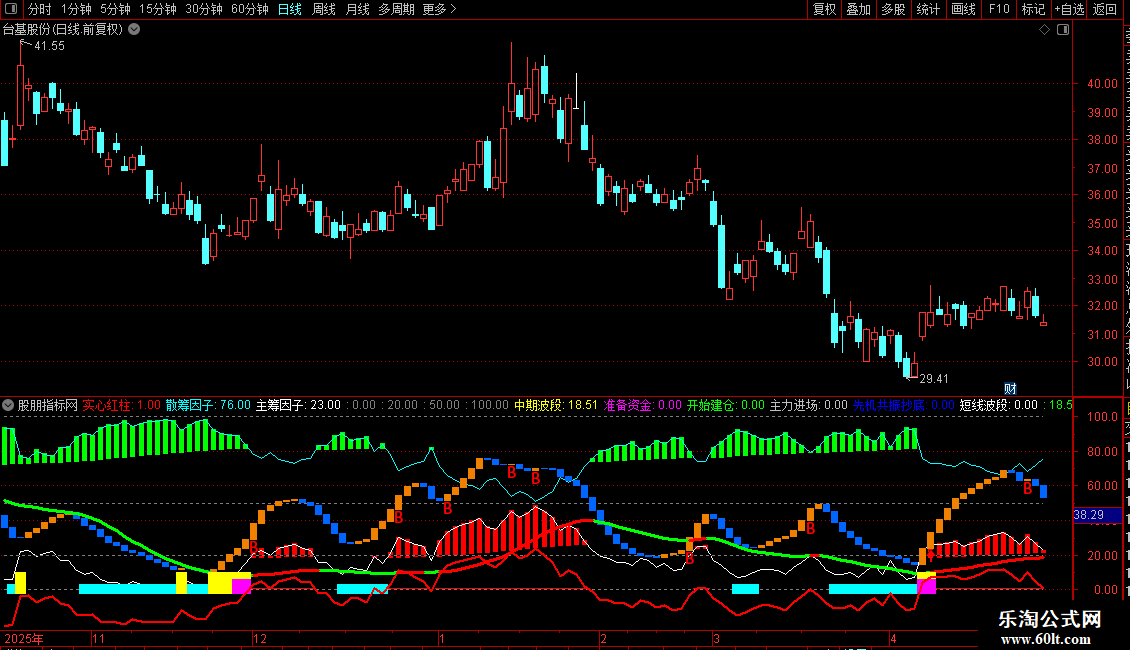
Task: Click the 40.00 price axis label
Action: click(1102, 84)
